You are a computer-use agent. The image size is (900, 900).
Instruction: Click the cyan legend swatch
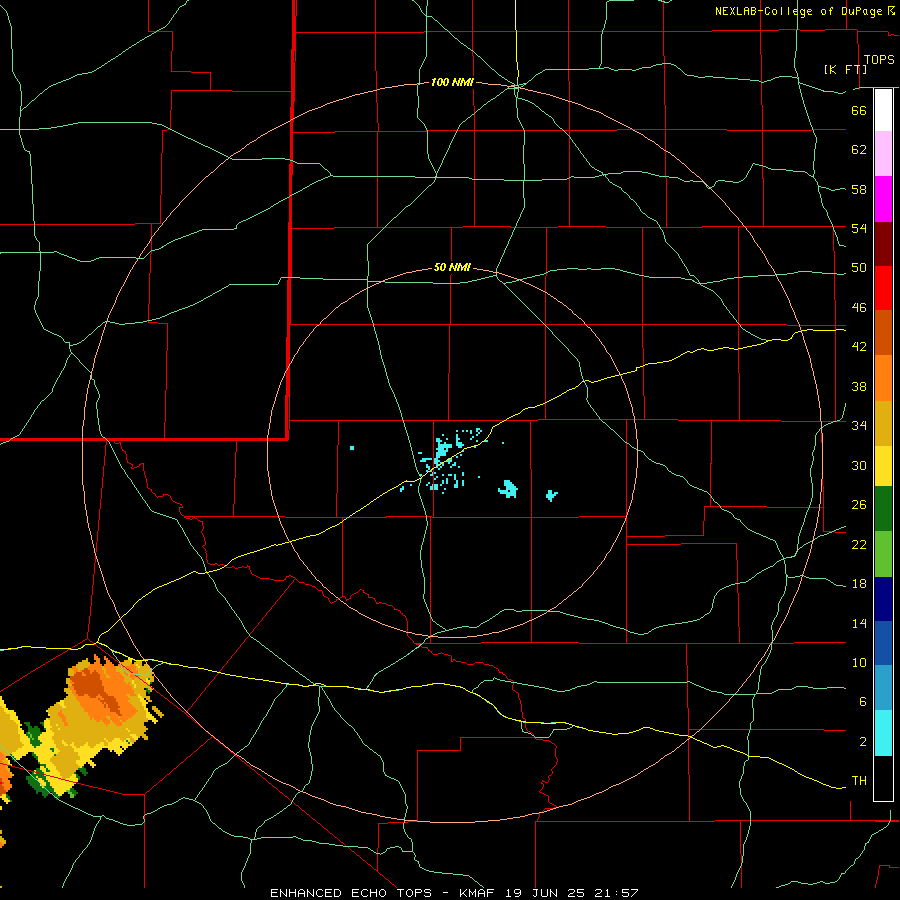click(883, 733)
